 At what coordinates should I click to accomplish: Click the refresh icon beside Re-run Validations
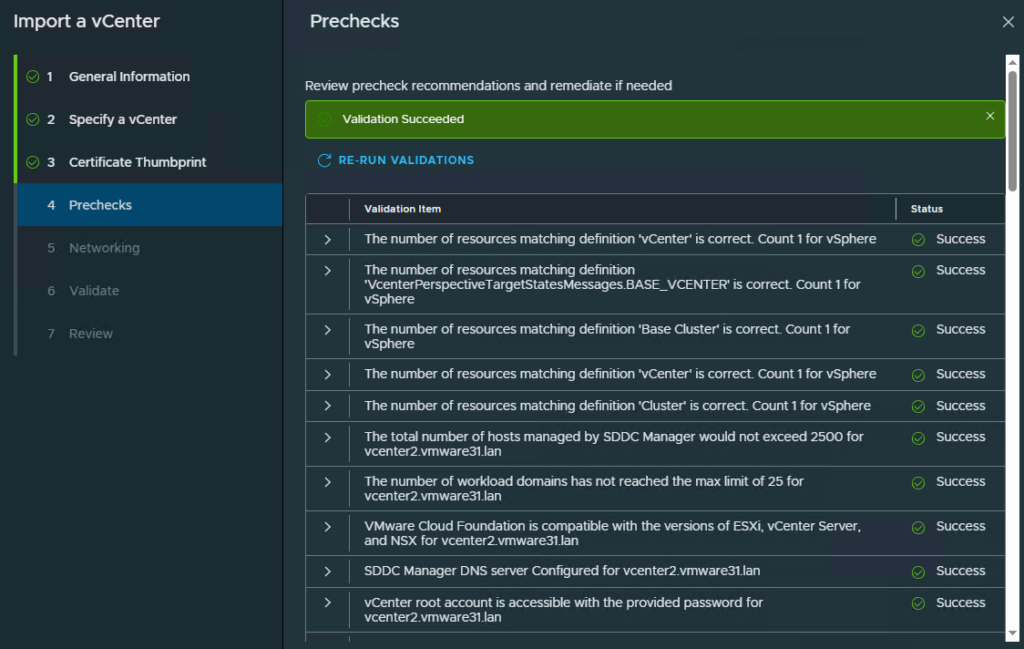point(324,160)
